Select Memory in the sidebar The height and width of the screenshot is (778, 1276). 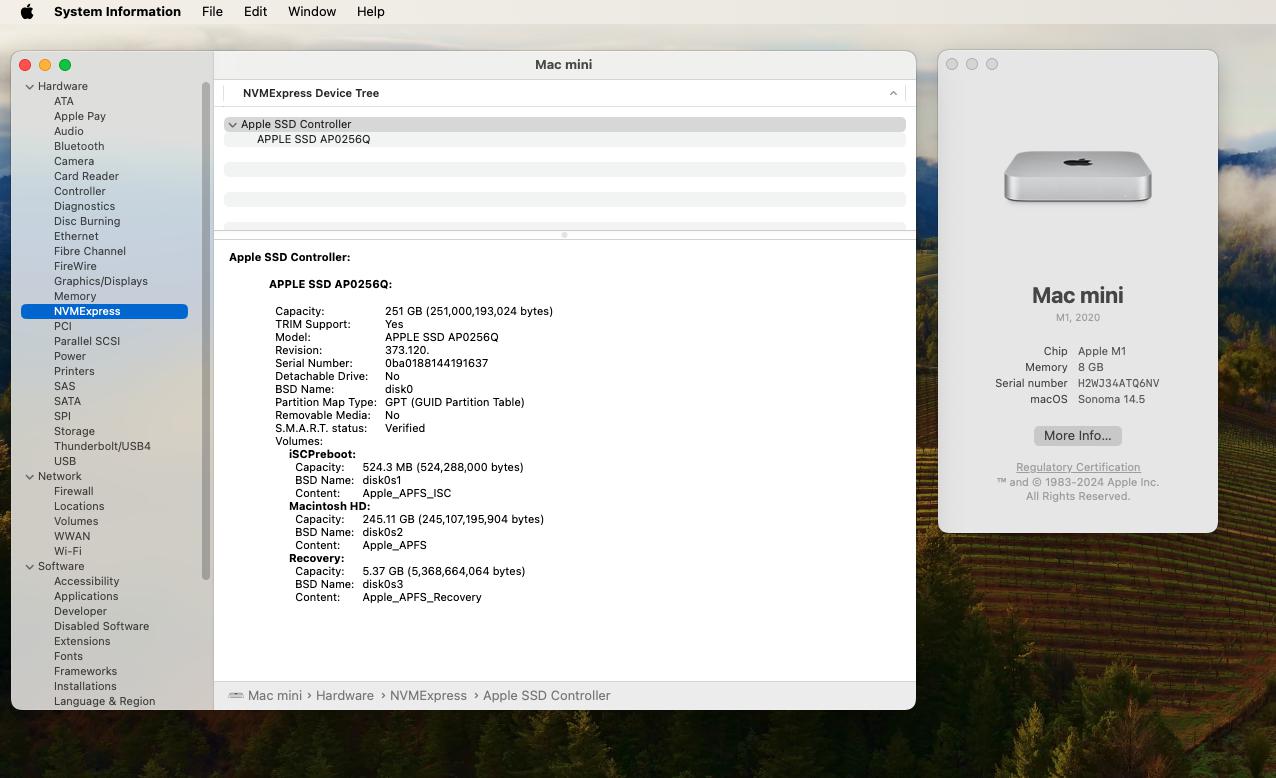tap(75, 296)
